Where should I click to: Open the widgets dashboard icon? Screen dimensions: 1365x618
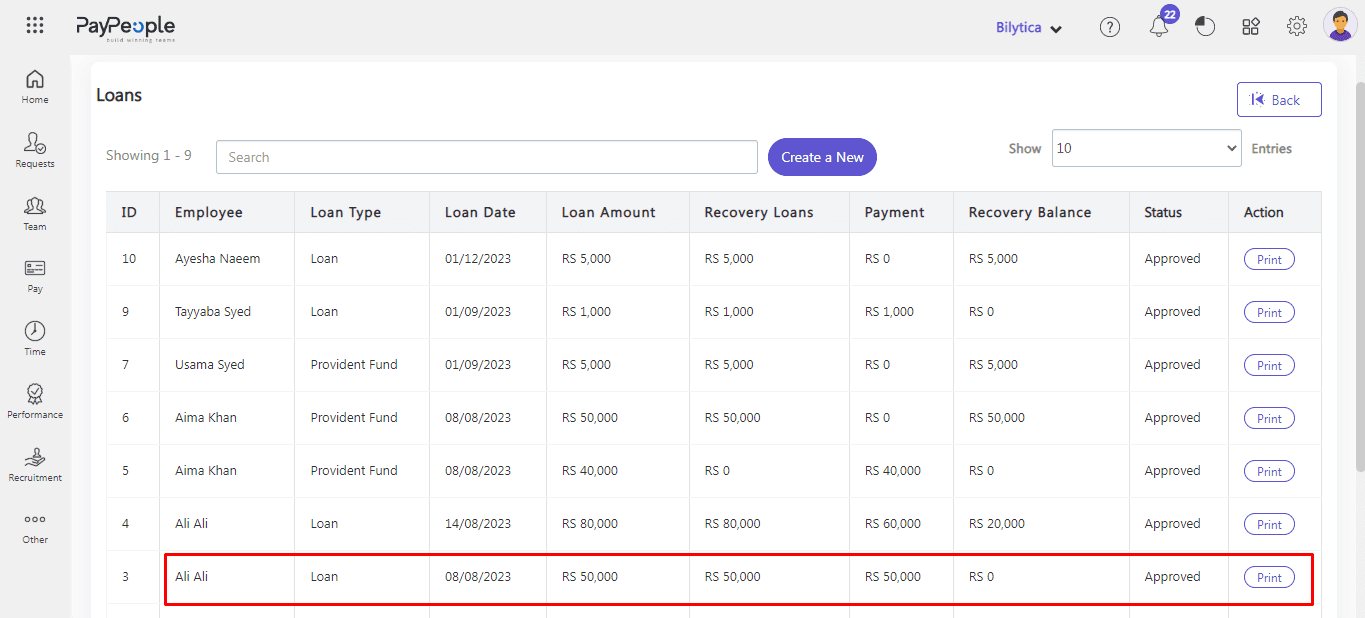click(1251, 27)
